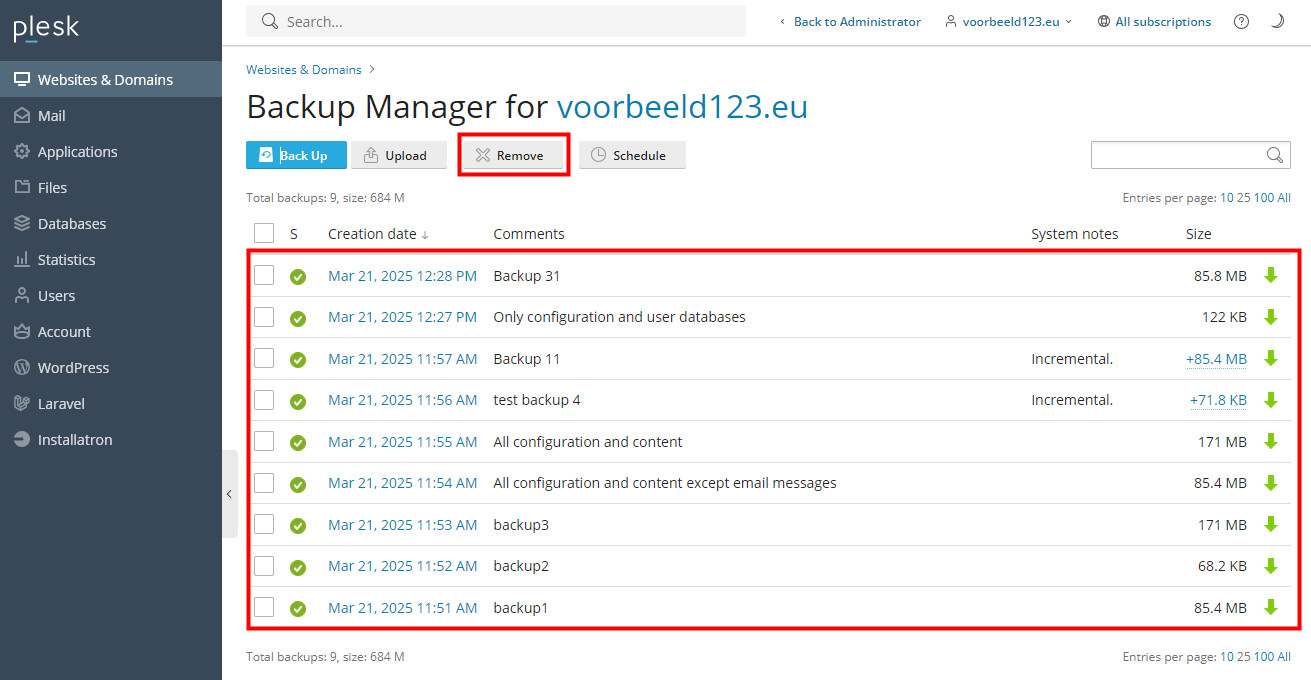Download the backup excluding email messages
The width and height of the screenshot is (1311, 680).
point(1271,483)
